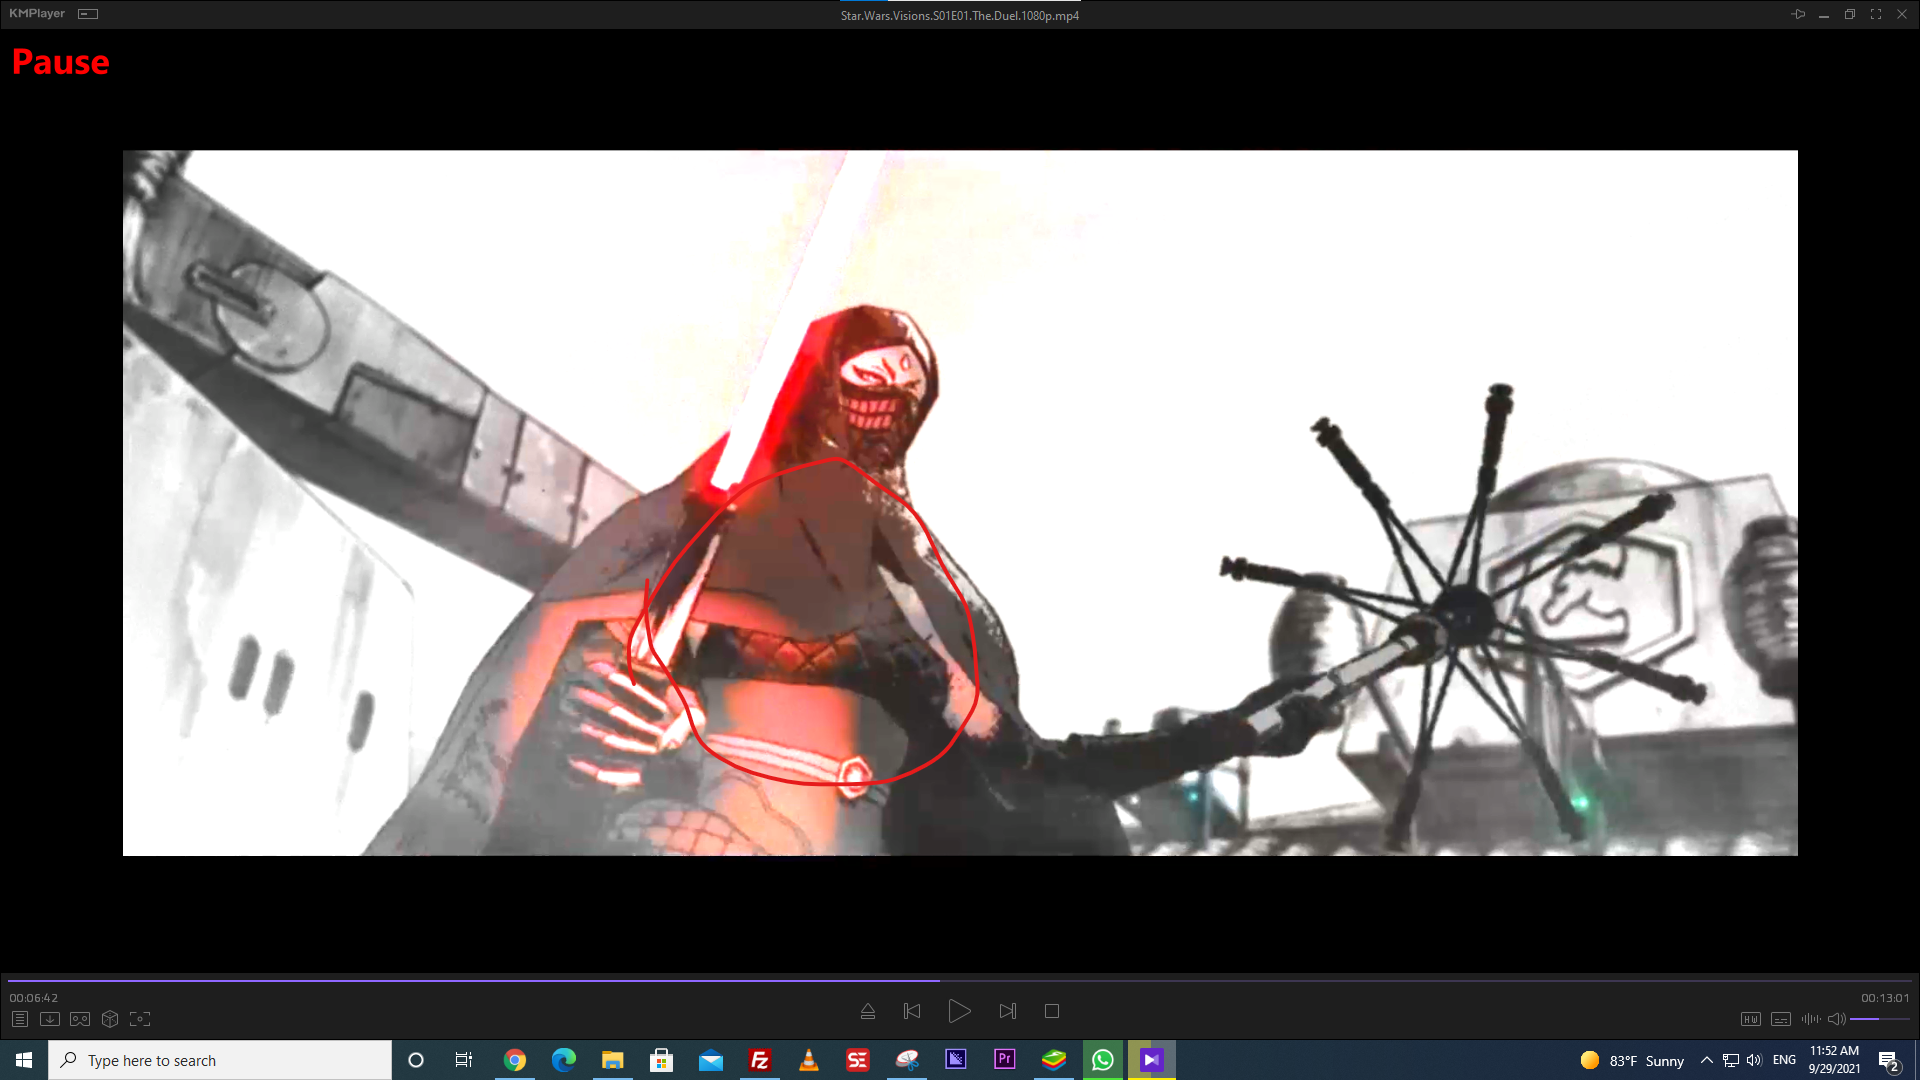Mute the speaker volume

[x=1836, y=1019]
